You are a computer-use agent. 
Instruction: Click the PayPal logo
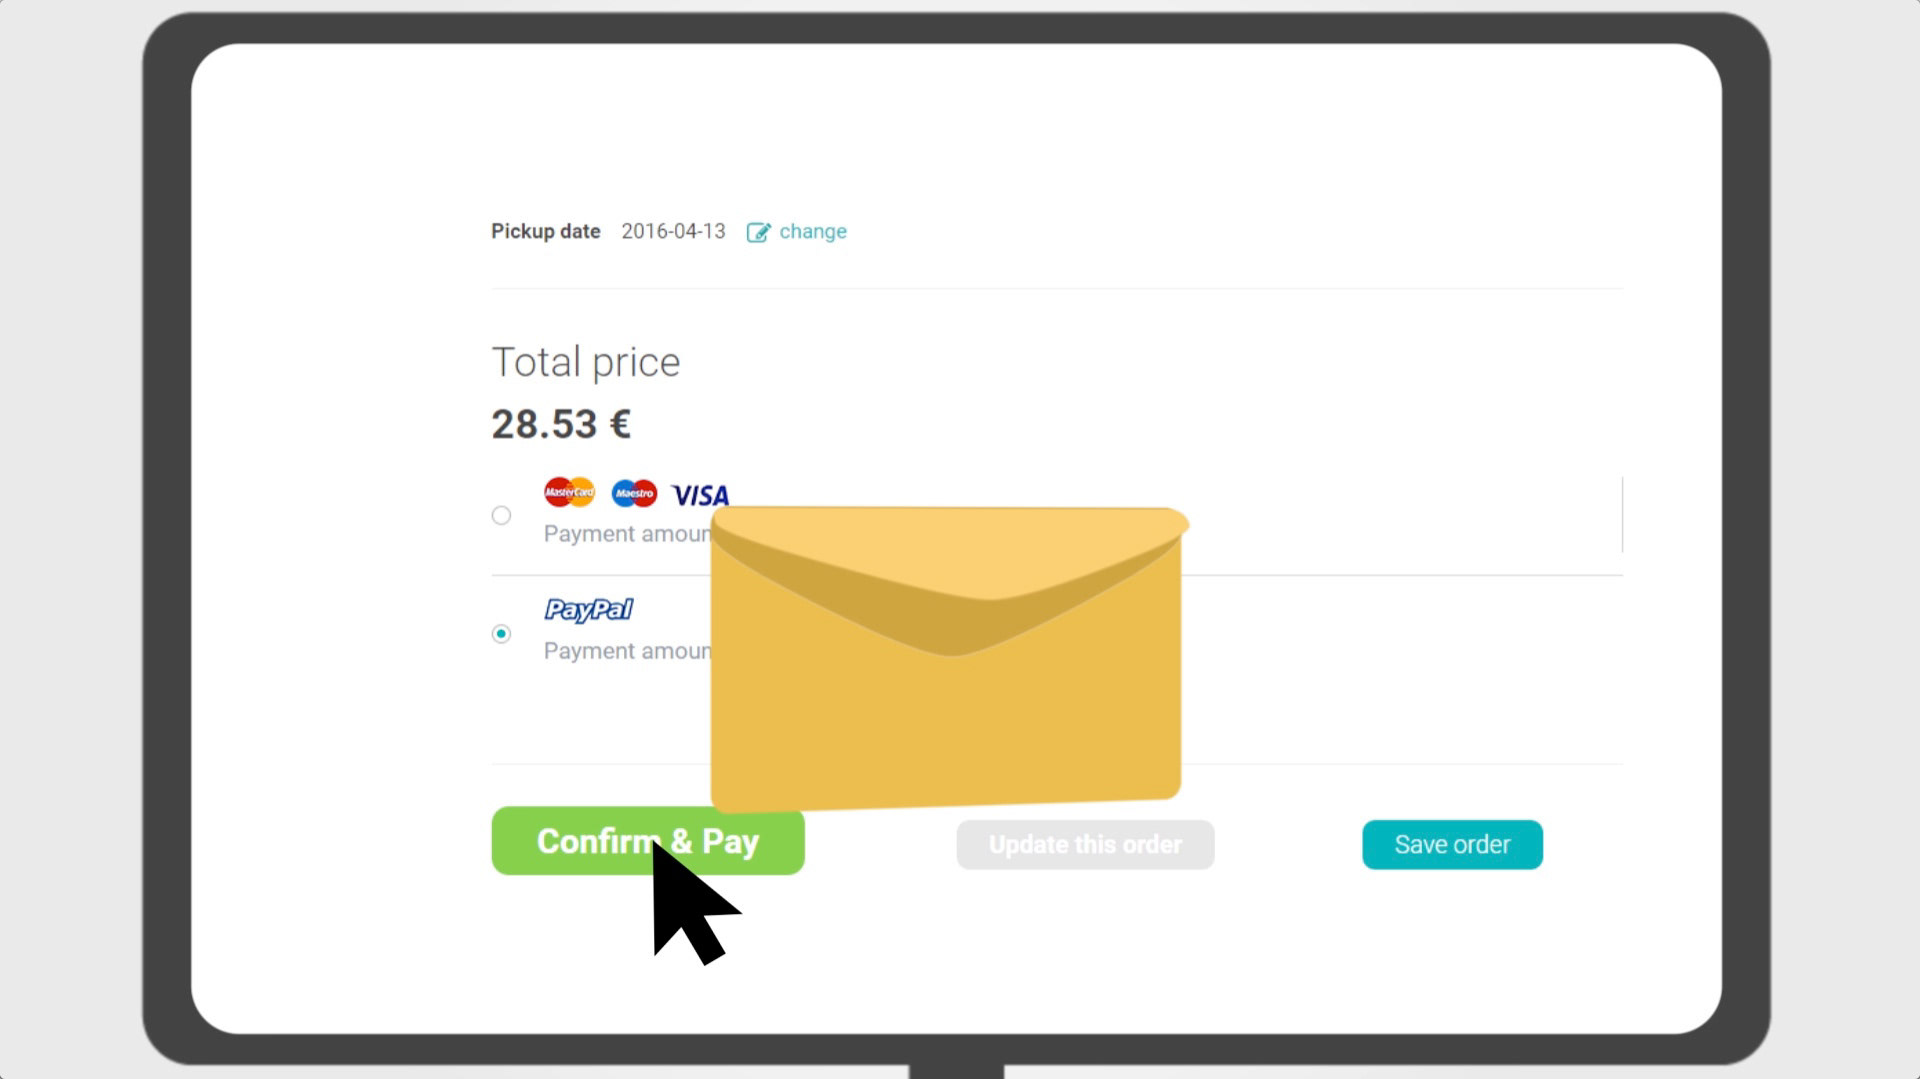click(x=588, y=610)
